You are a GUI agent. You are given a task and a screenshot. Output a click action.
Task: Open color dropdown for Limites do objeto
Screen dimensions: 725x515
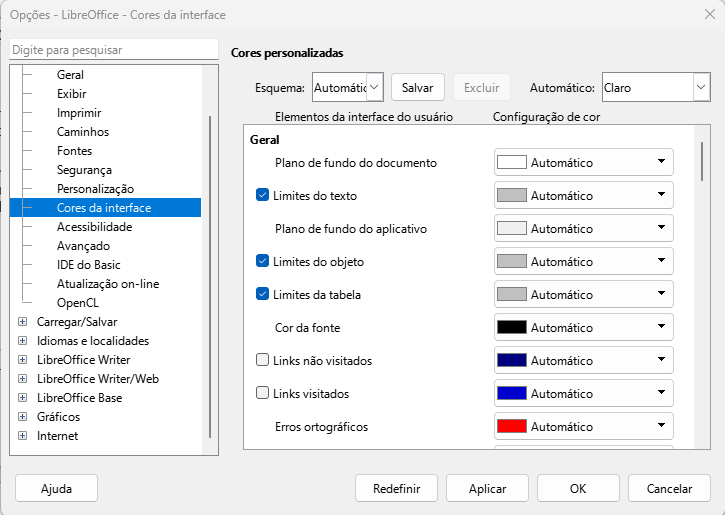584,261
